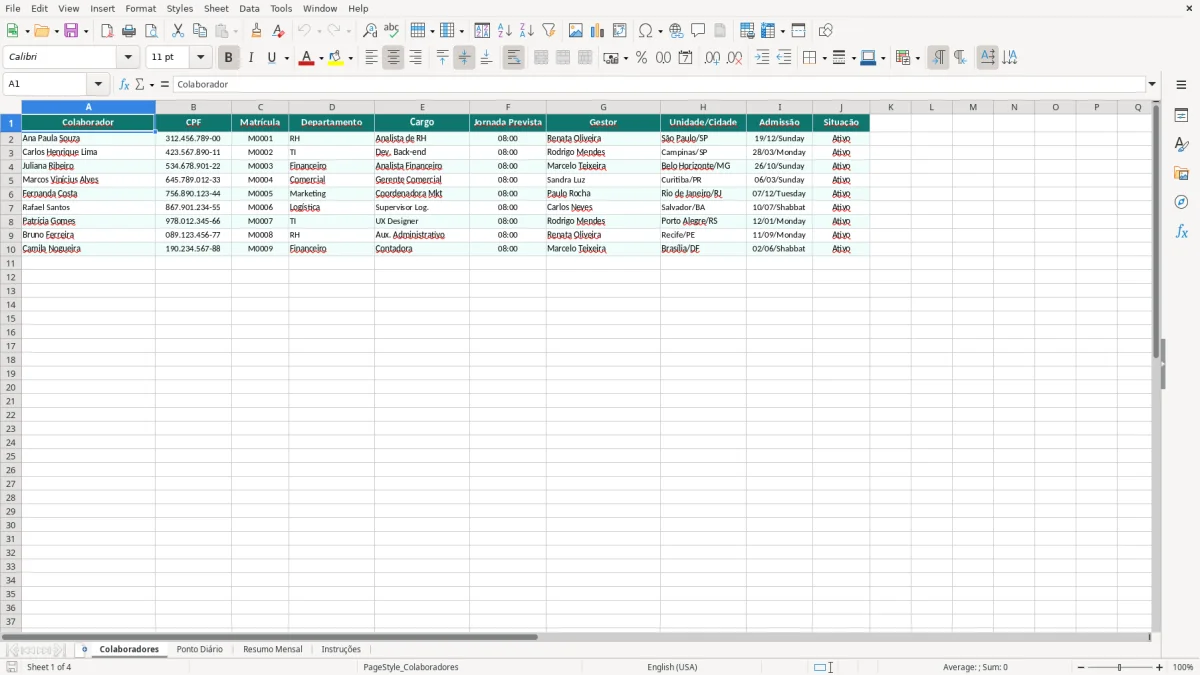The width and height of the screenshot is (1200, 675).
Task: Toggle Wrap Text button
Action: coord(513,58)
